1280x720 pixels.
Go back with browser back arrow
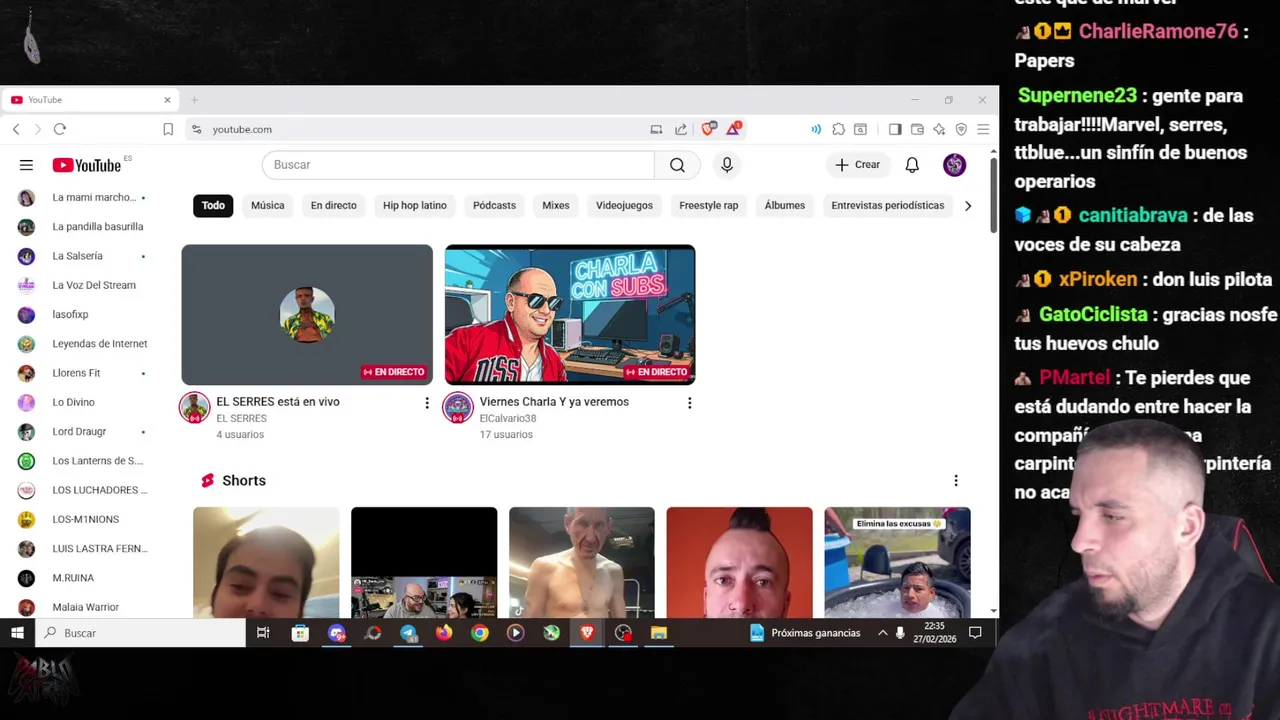(x=16, y=129)
